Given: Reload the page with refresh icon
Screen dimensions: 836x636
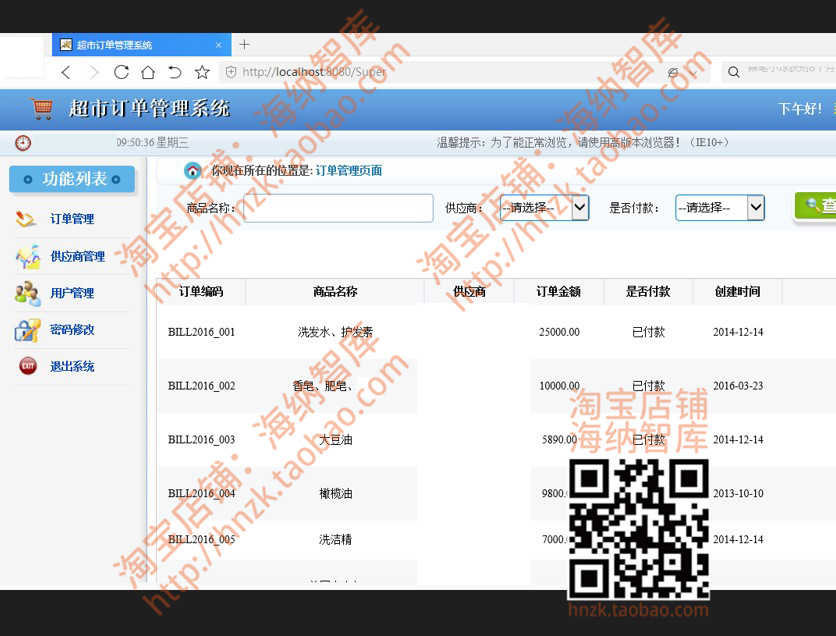Looking at the screenshot, I should tap(122, 72).
